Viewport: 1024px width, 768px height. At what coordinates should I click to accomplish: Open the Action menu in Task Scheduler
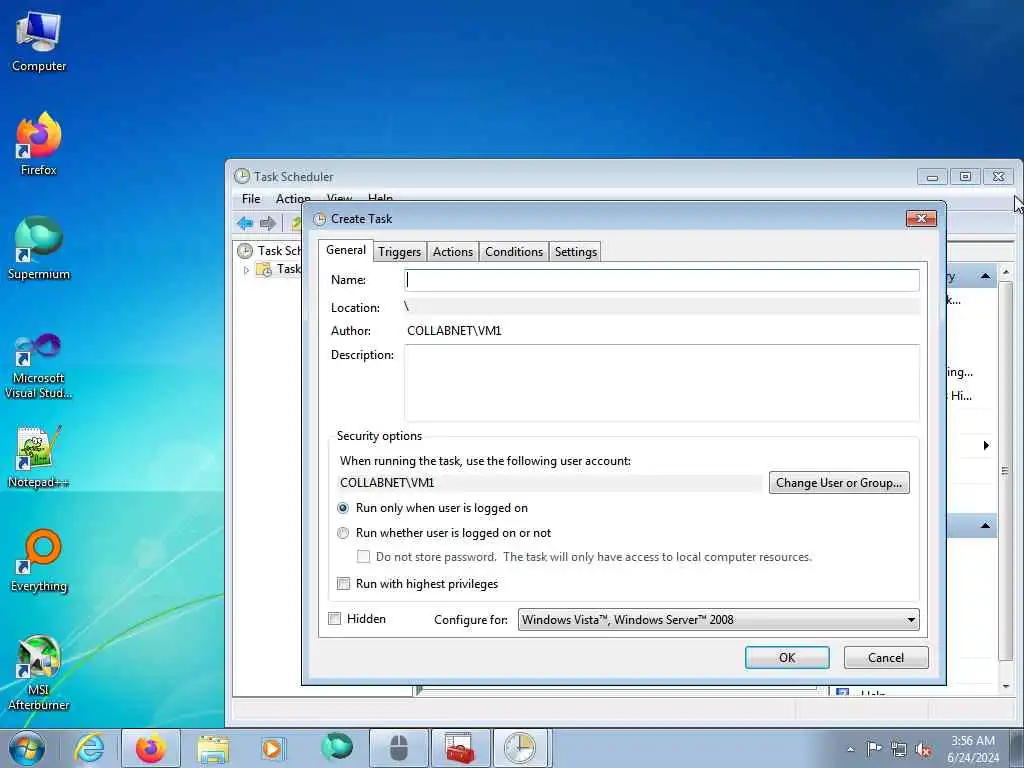pos(293,199)
